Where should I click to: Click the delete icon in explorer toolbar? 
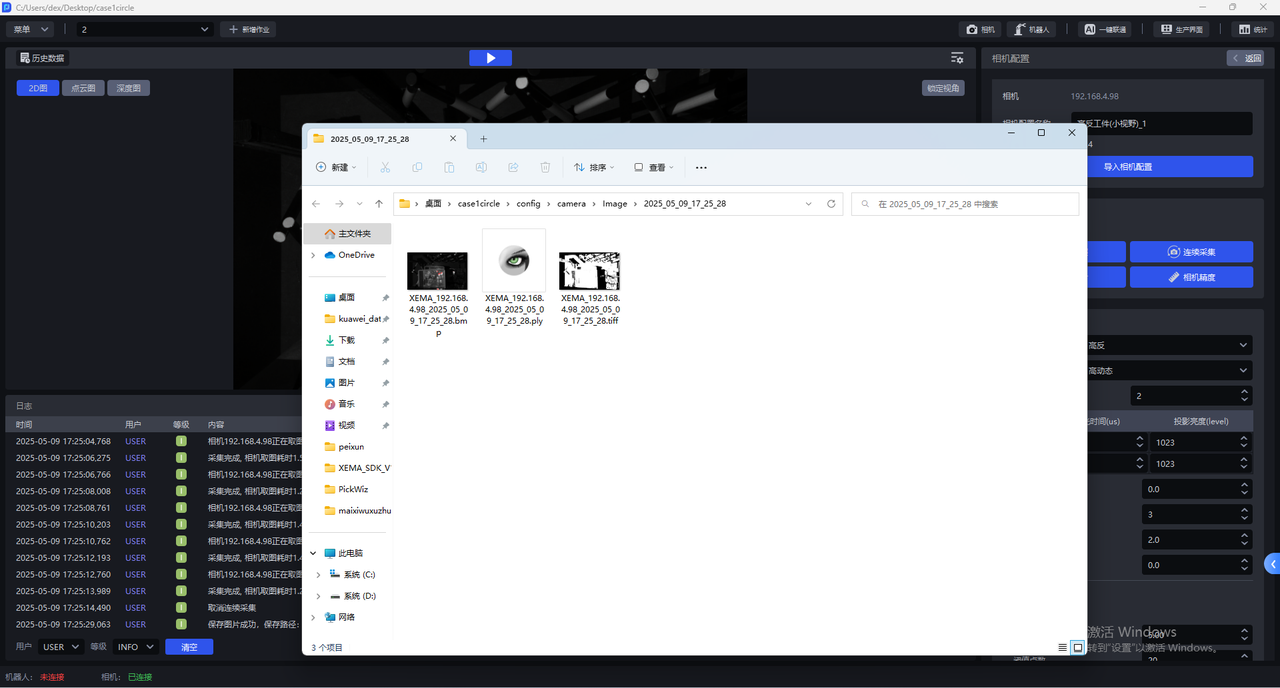click(x=545, y=168)
